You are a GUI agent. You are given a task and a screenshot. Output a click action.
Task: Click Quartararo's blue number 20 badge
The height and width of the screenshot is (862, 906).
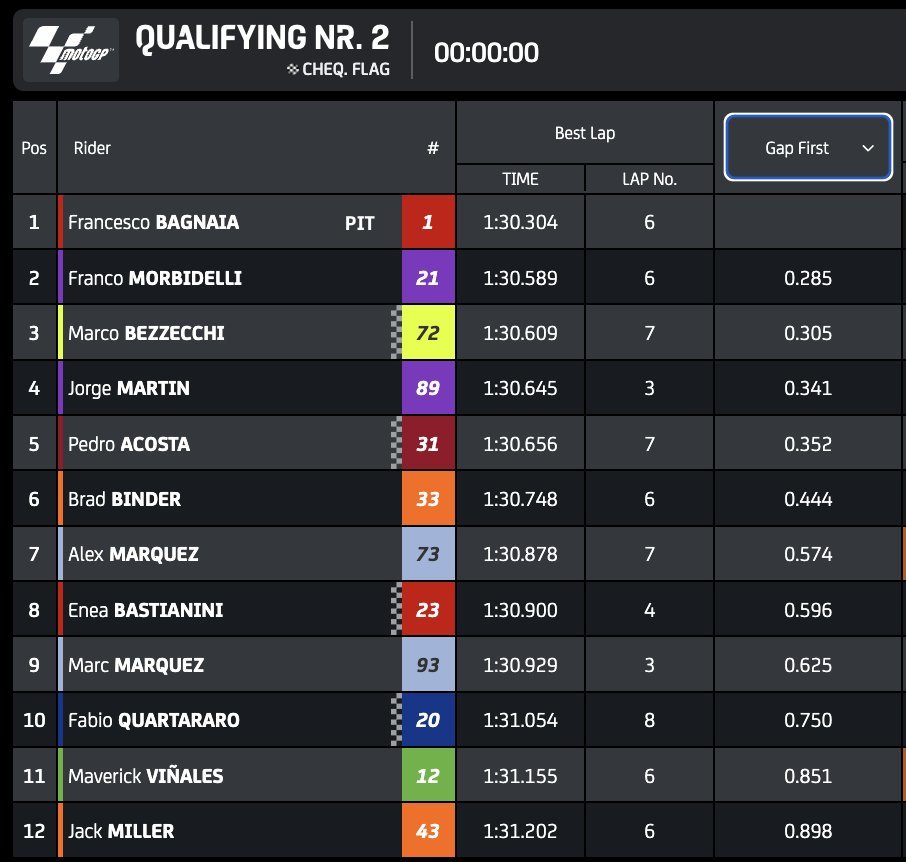click(x=428, y=720)
